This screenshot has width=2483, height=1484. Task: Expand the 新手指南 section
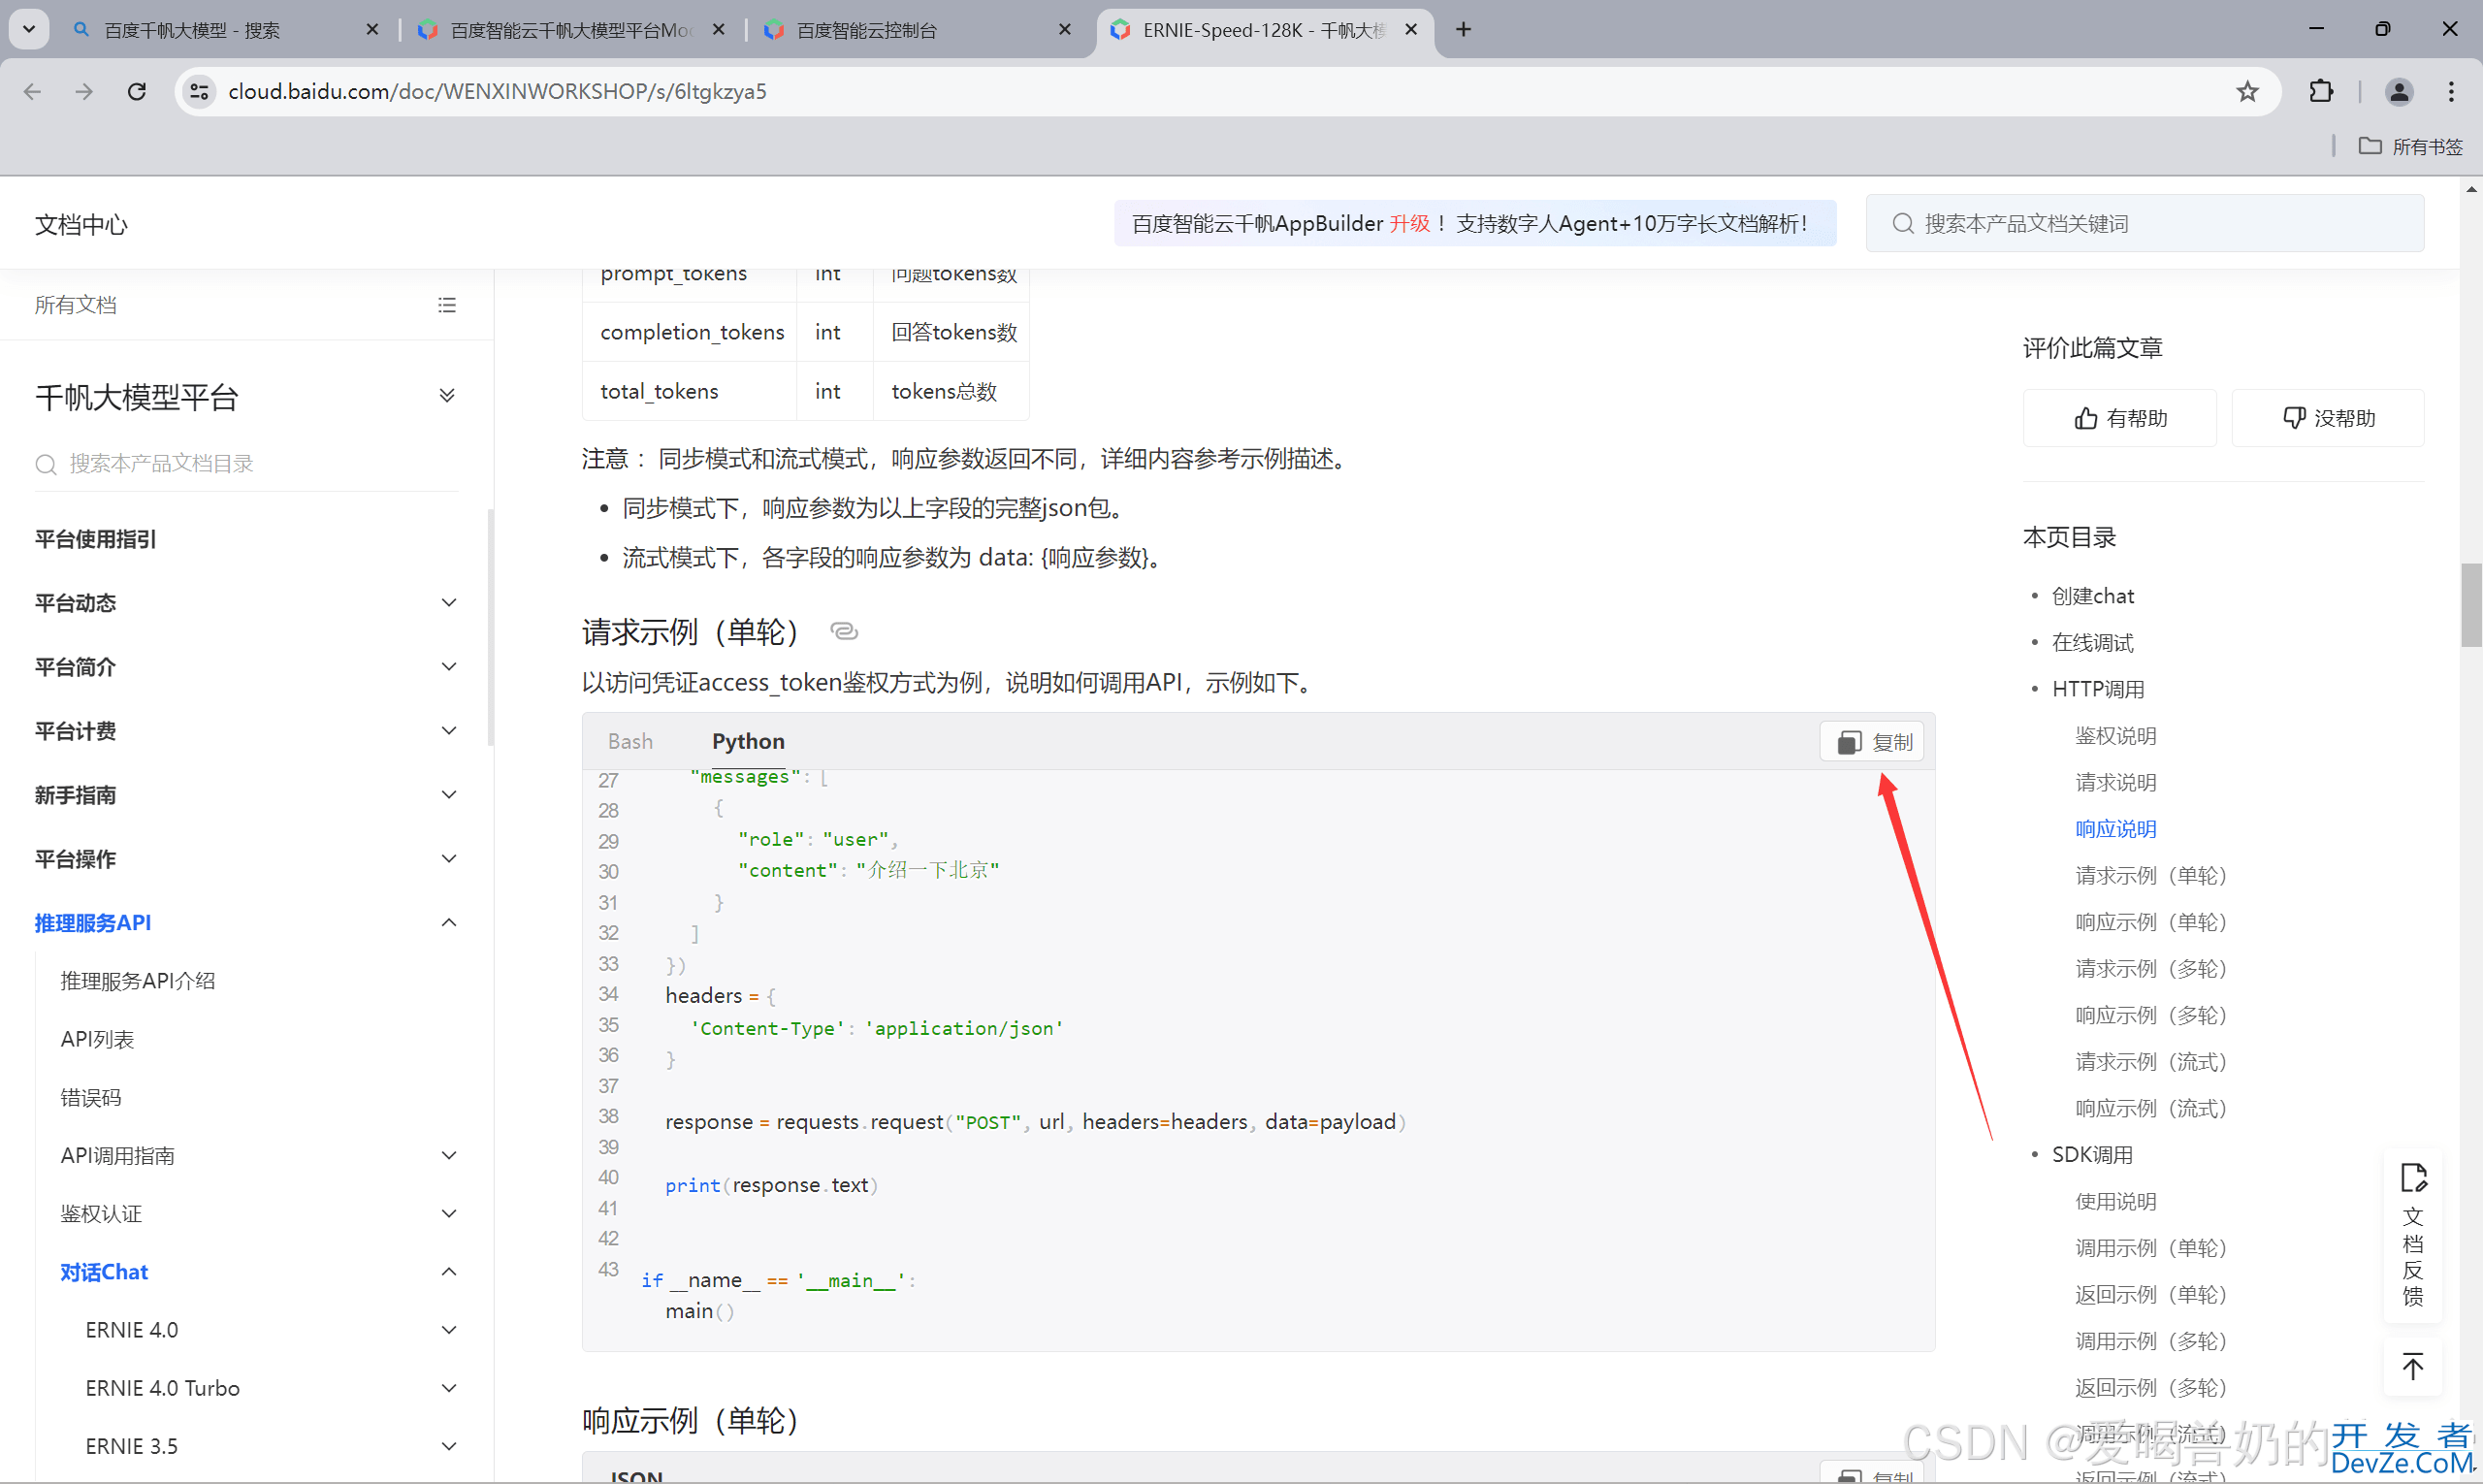click(x=449, y=795)
